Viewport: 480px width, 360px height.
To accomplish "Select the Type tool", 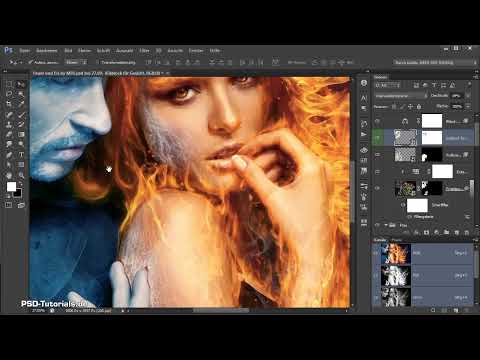I will [x=21, y=155].
